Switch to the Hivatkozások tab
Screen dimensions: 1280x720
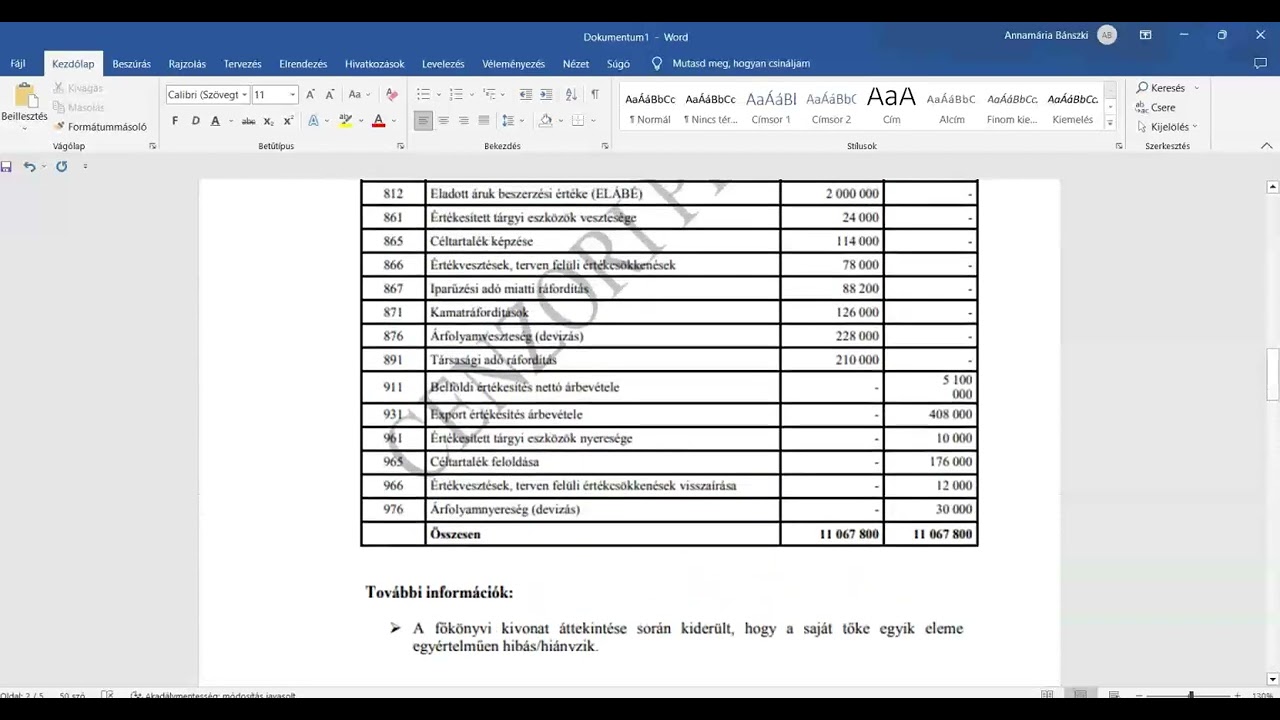375,63
